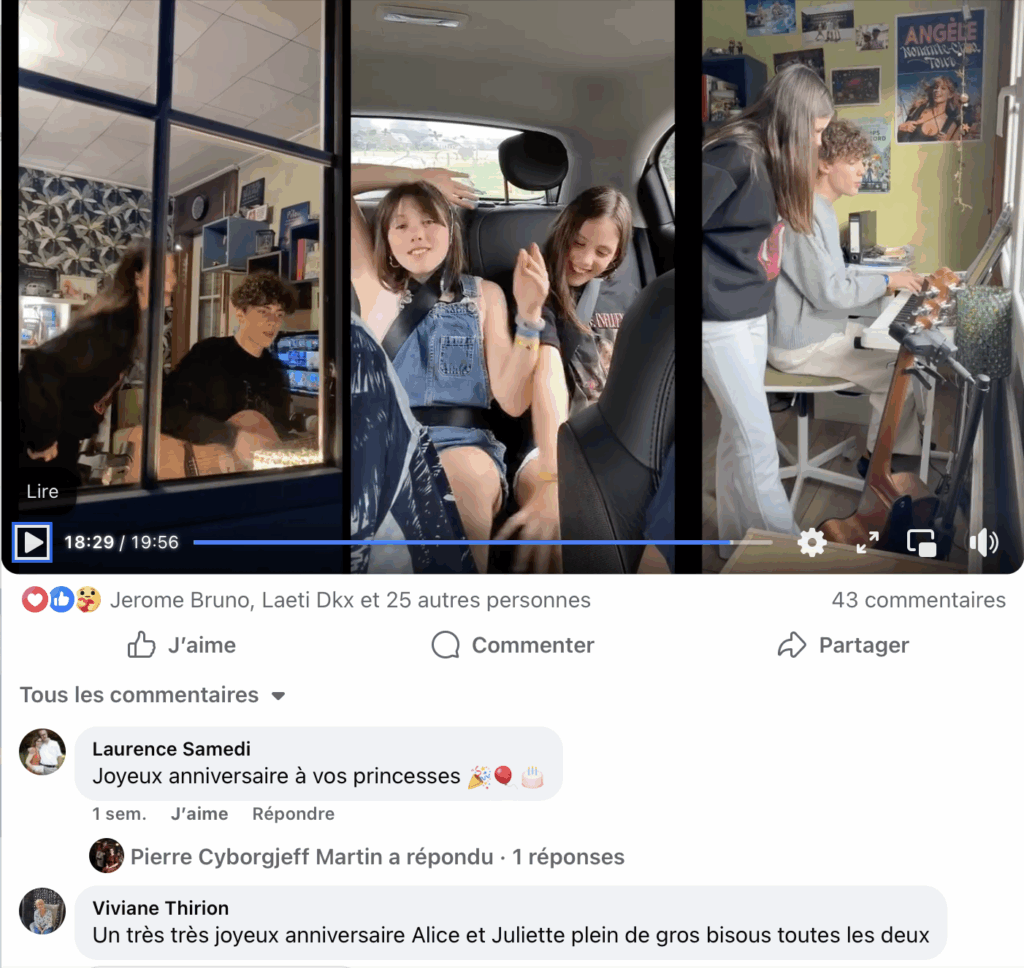
Task: Share the post via Partager arrow
Action: (843, 645)
